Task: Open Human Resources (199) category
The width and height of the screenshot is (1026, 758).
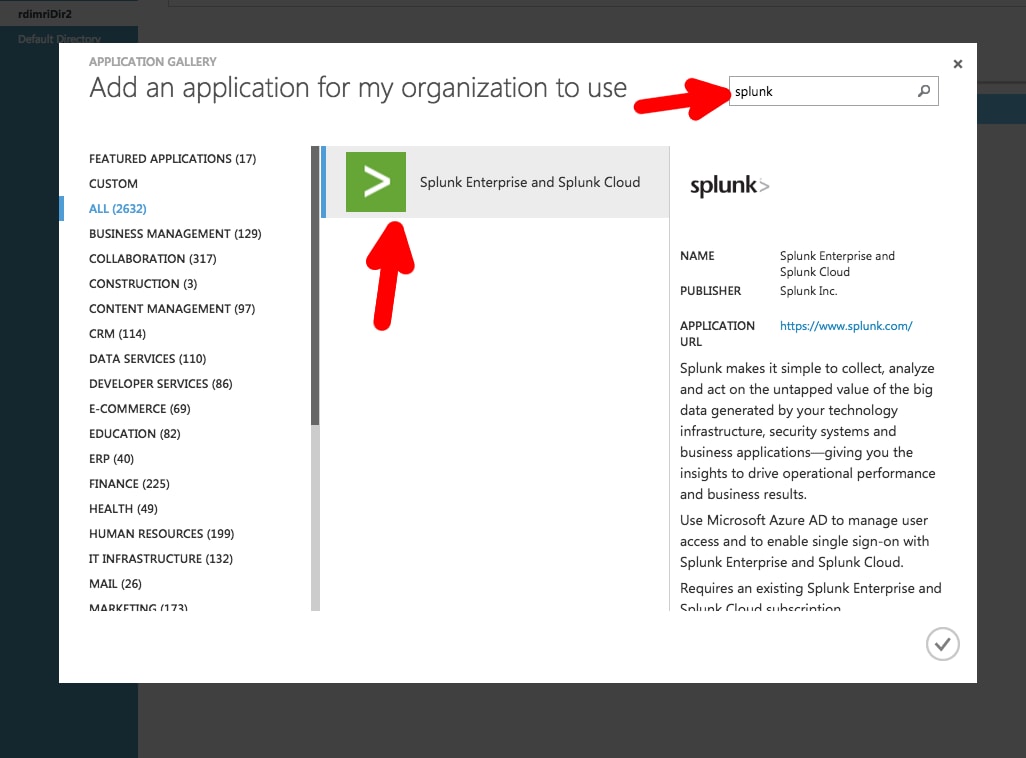Action: [161, 533]
